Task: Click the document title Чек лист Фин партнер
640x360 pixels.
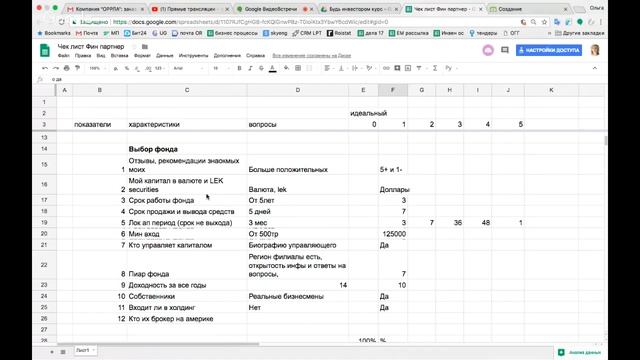Action: pos(91,47)
